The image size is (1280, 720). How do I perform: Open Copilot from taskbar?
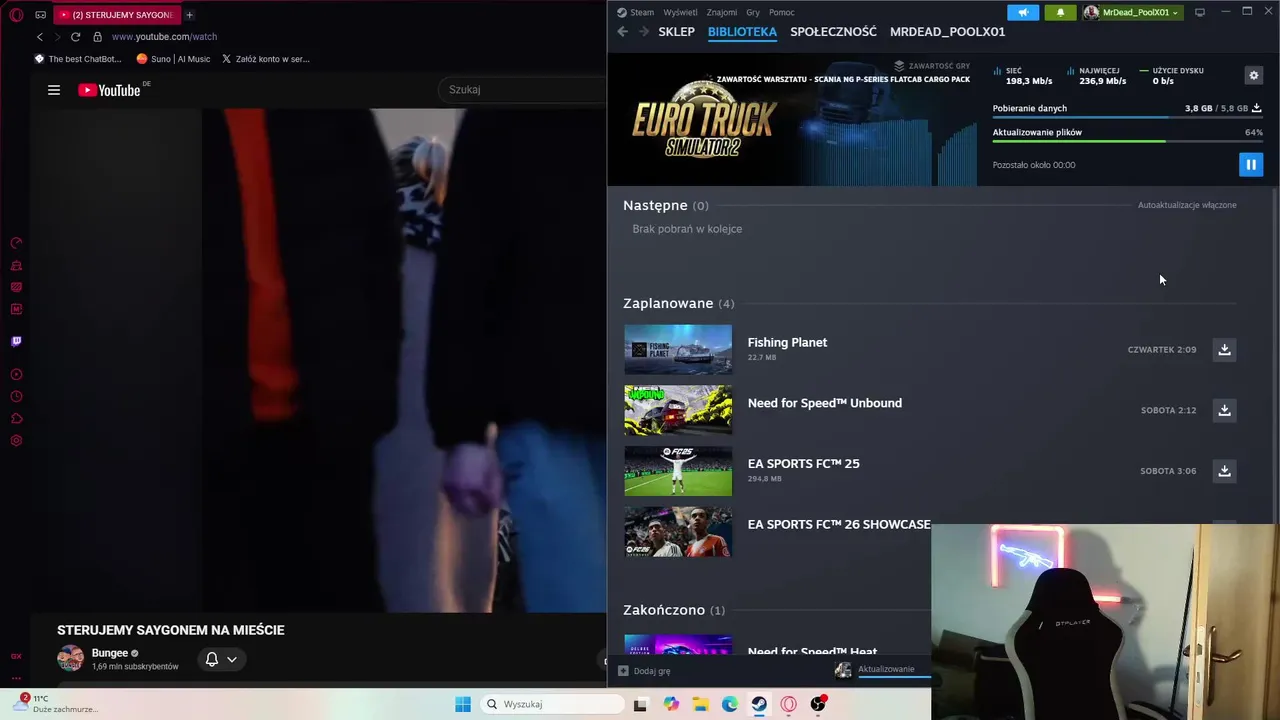(x=671, y=704)
